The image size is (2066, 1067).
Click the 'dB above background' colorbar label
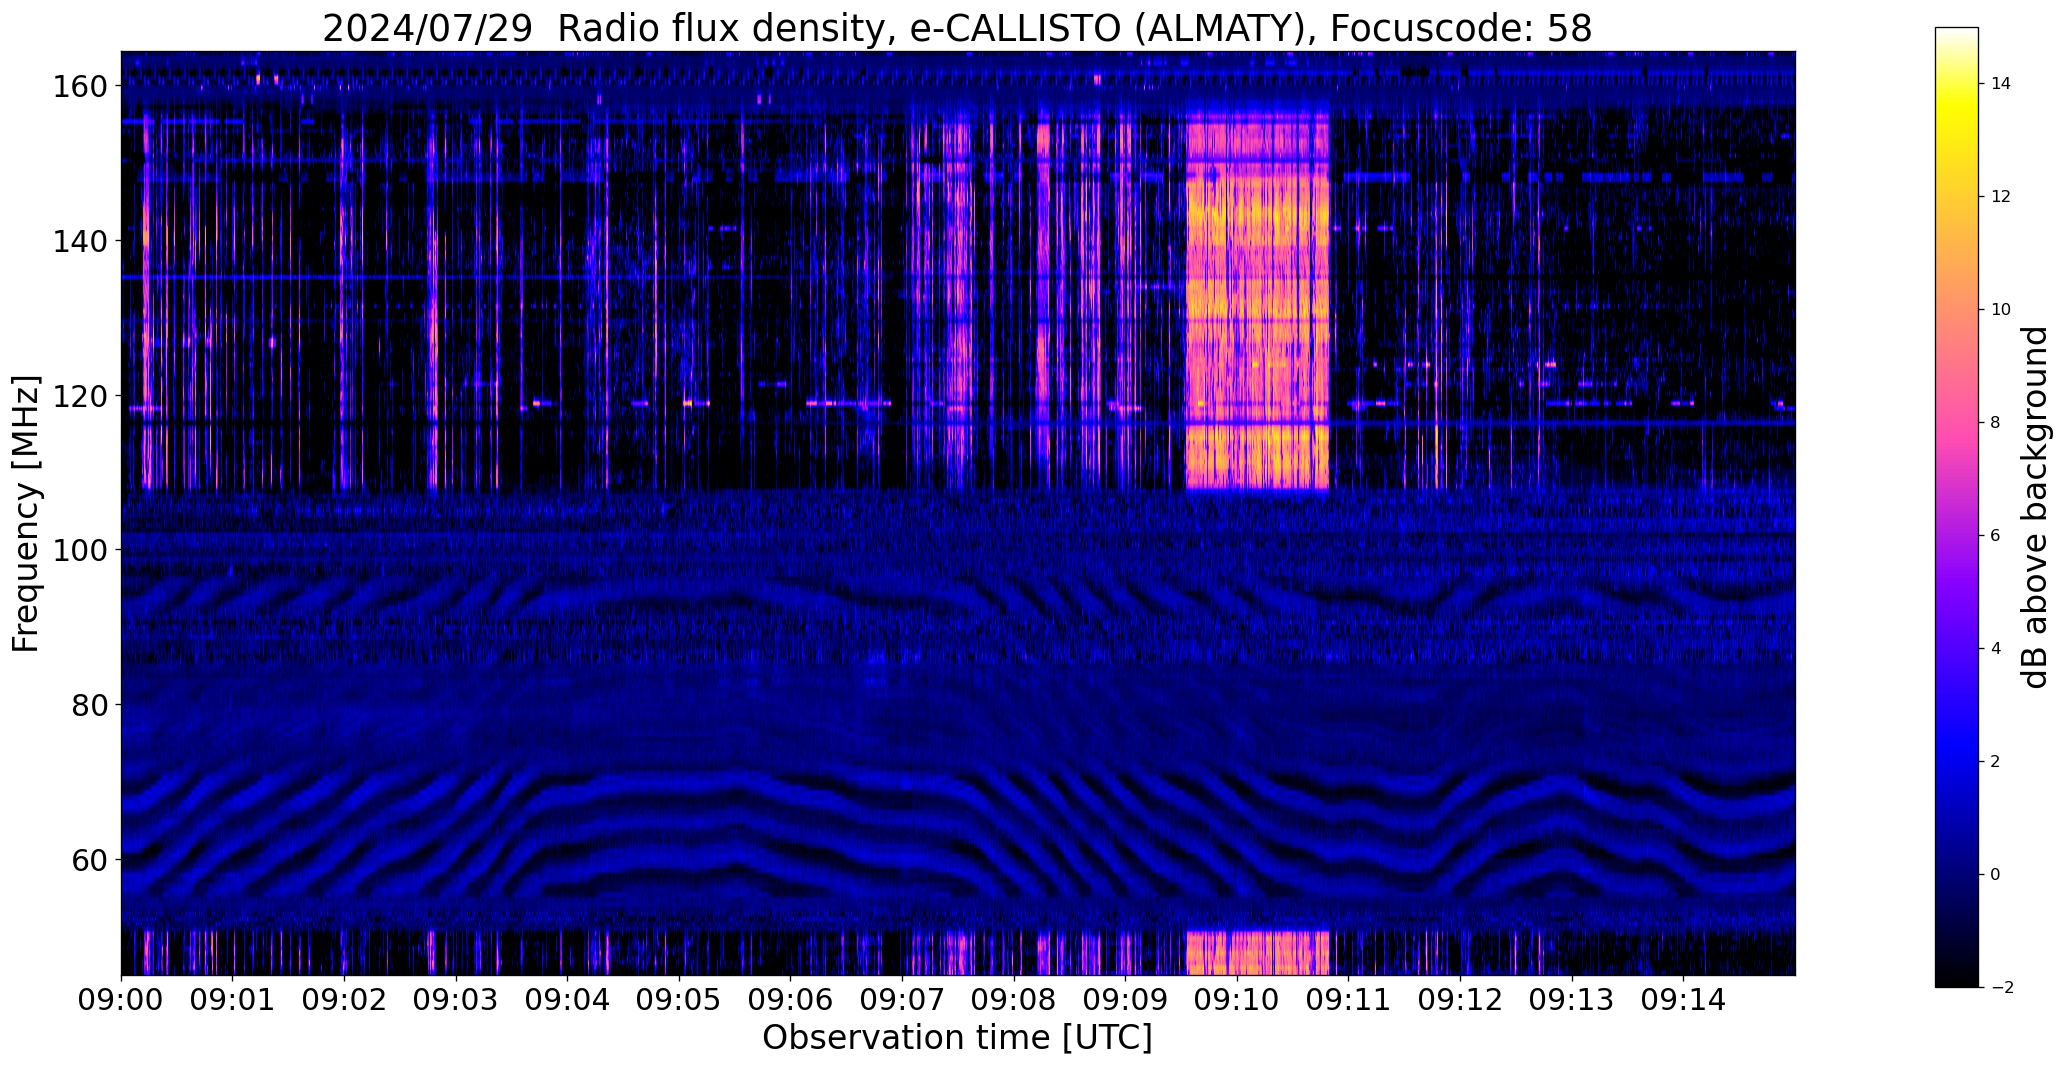tap(2034, 507)
